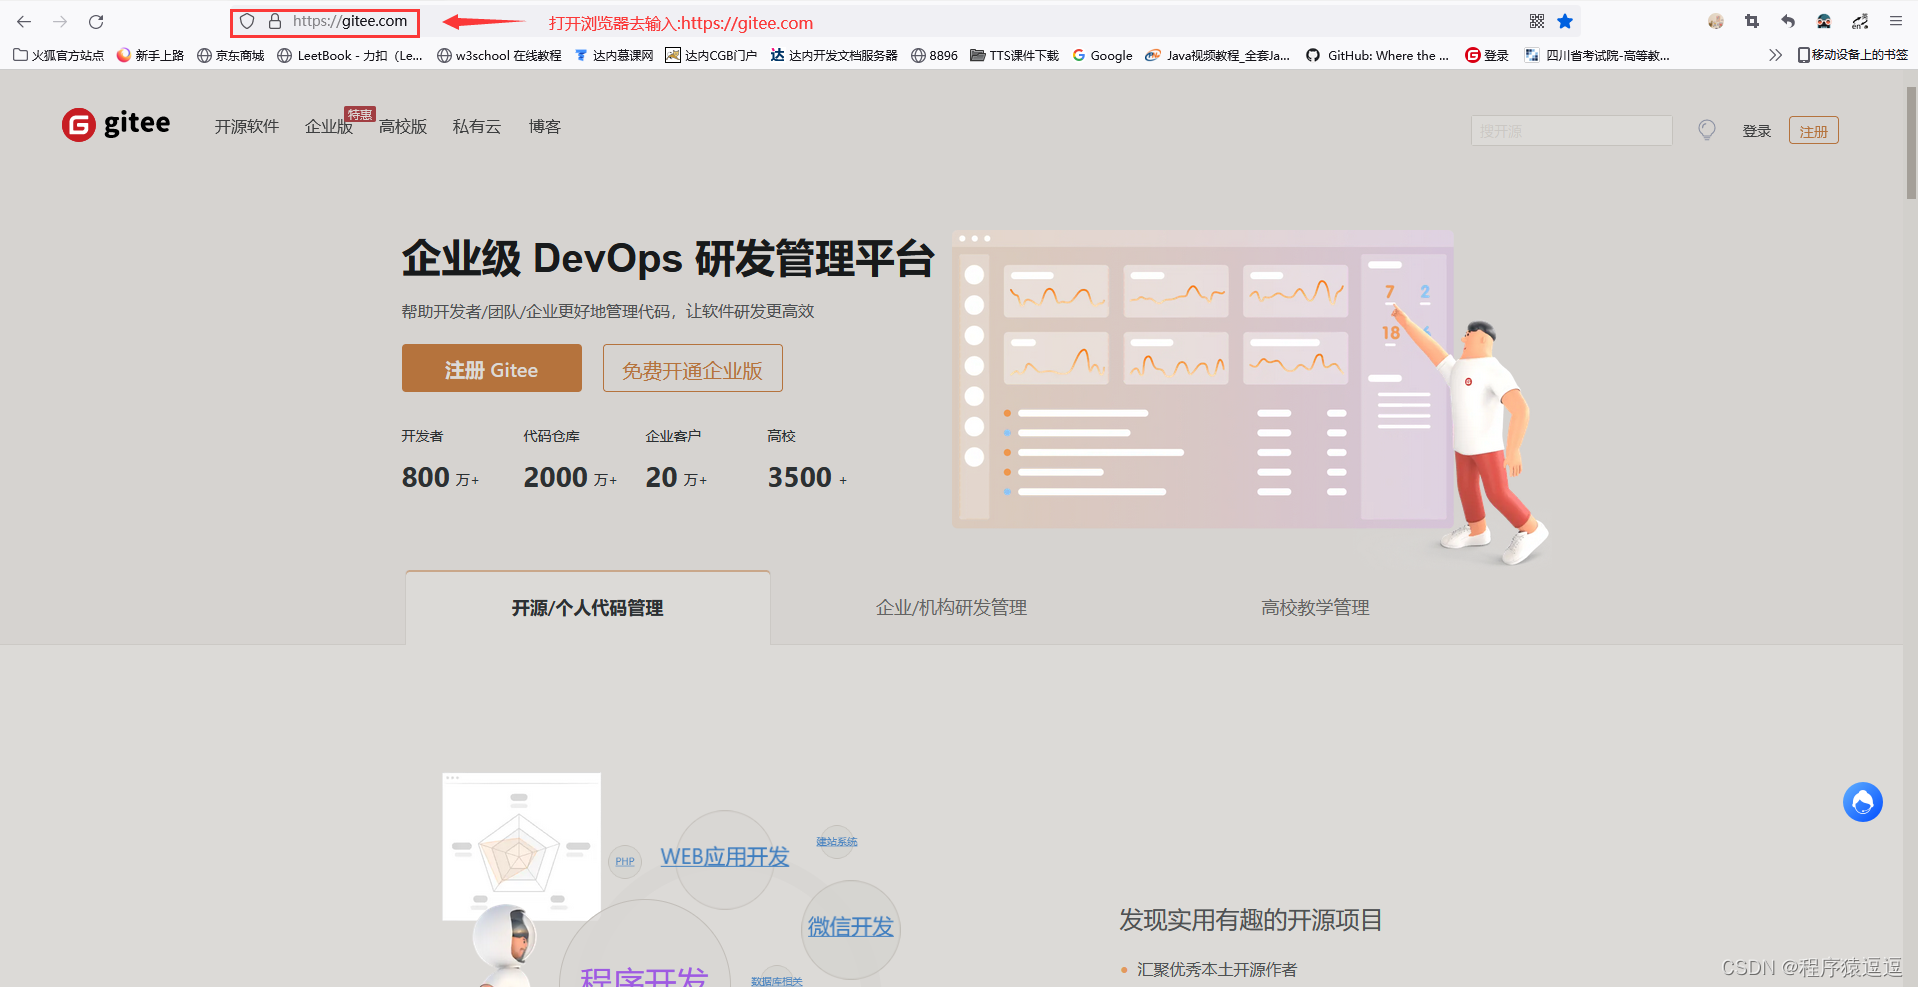Open the 博客 navigation item
Image resolution: width=1918 pixels, height=987 pixels.
point(544,126)
